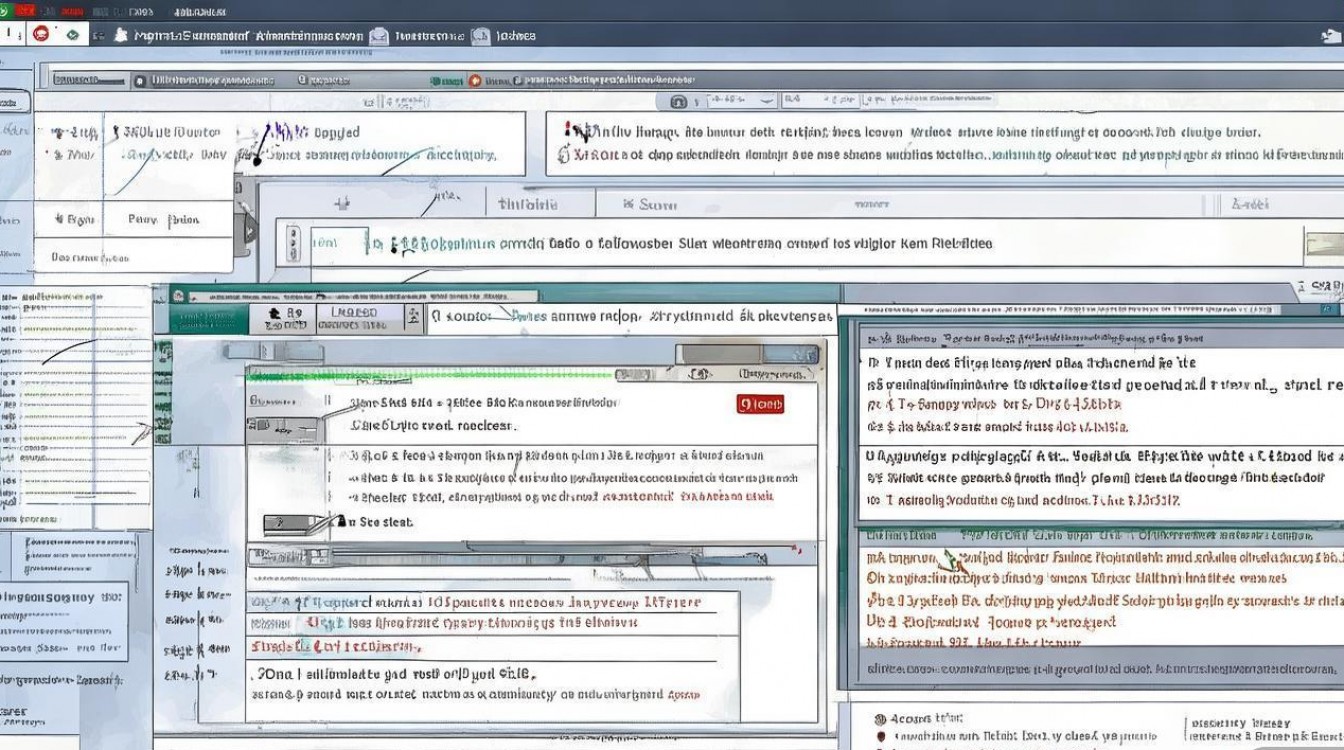Screen dimensions: 1344x750
Task: Expand the gray side panel arrow handle
Action: [250, 231]
